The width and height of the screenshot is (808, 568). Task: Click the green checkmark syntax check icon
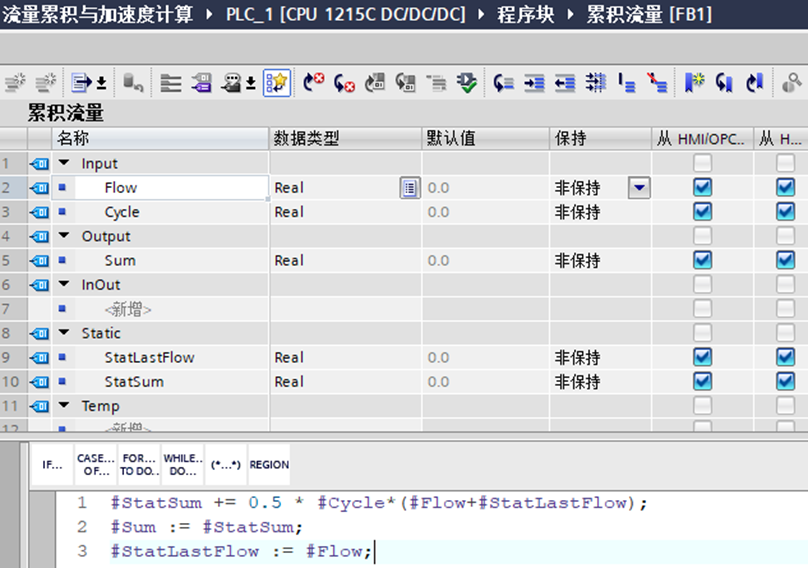click(x=467, y=82)
